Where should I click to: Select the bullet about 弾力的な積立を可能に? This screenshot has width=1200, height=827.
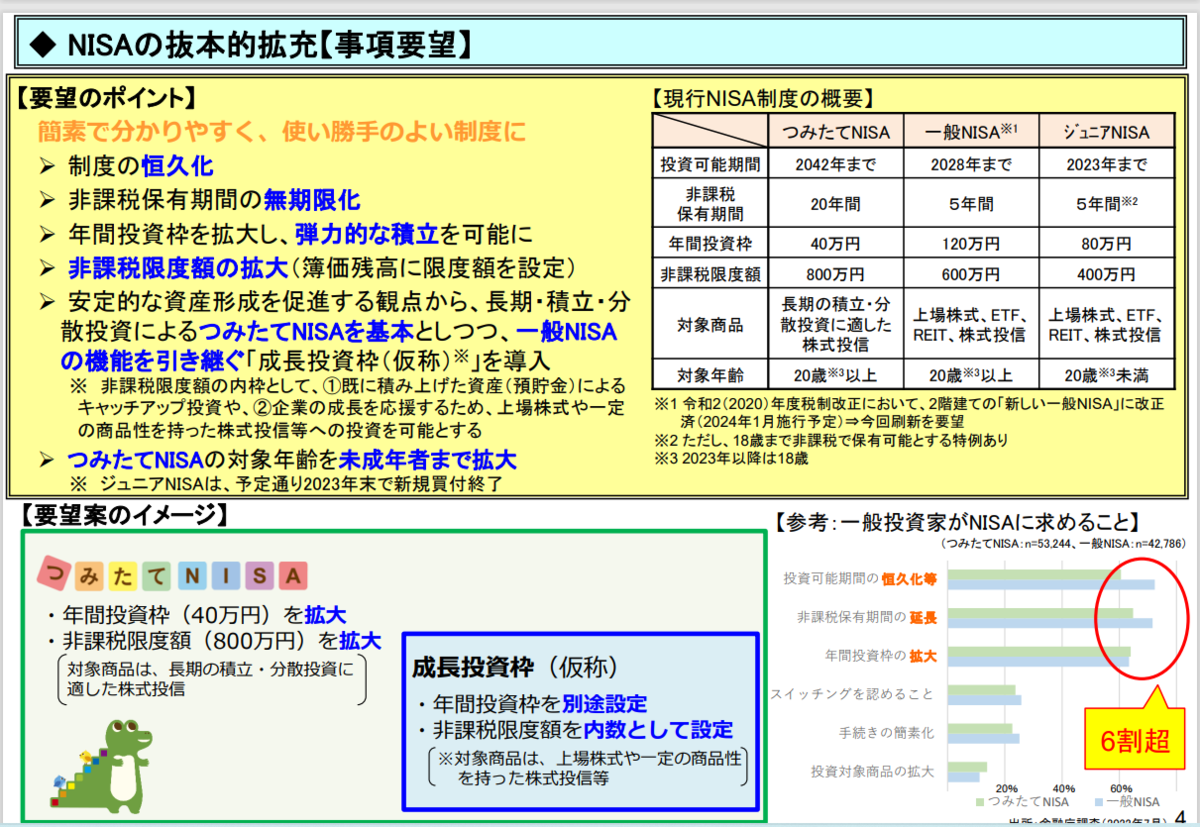[x=286, y=234]
